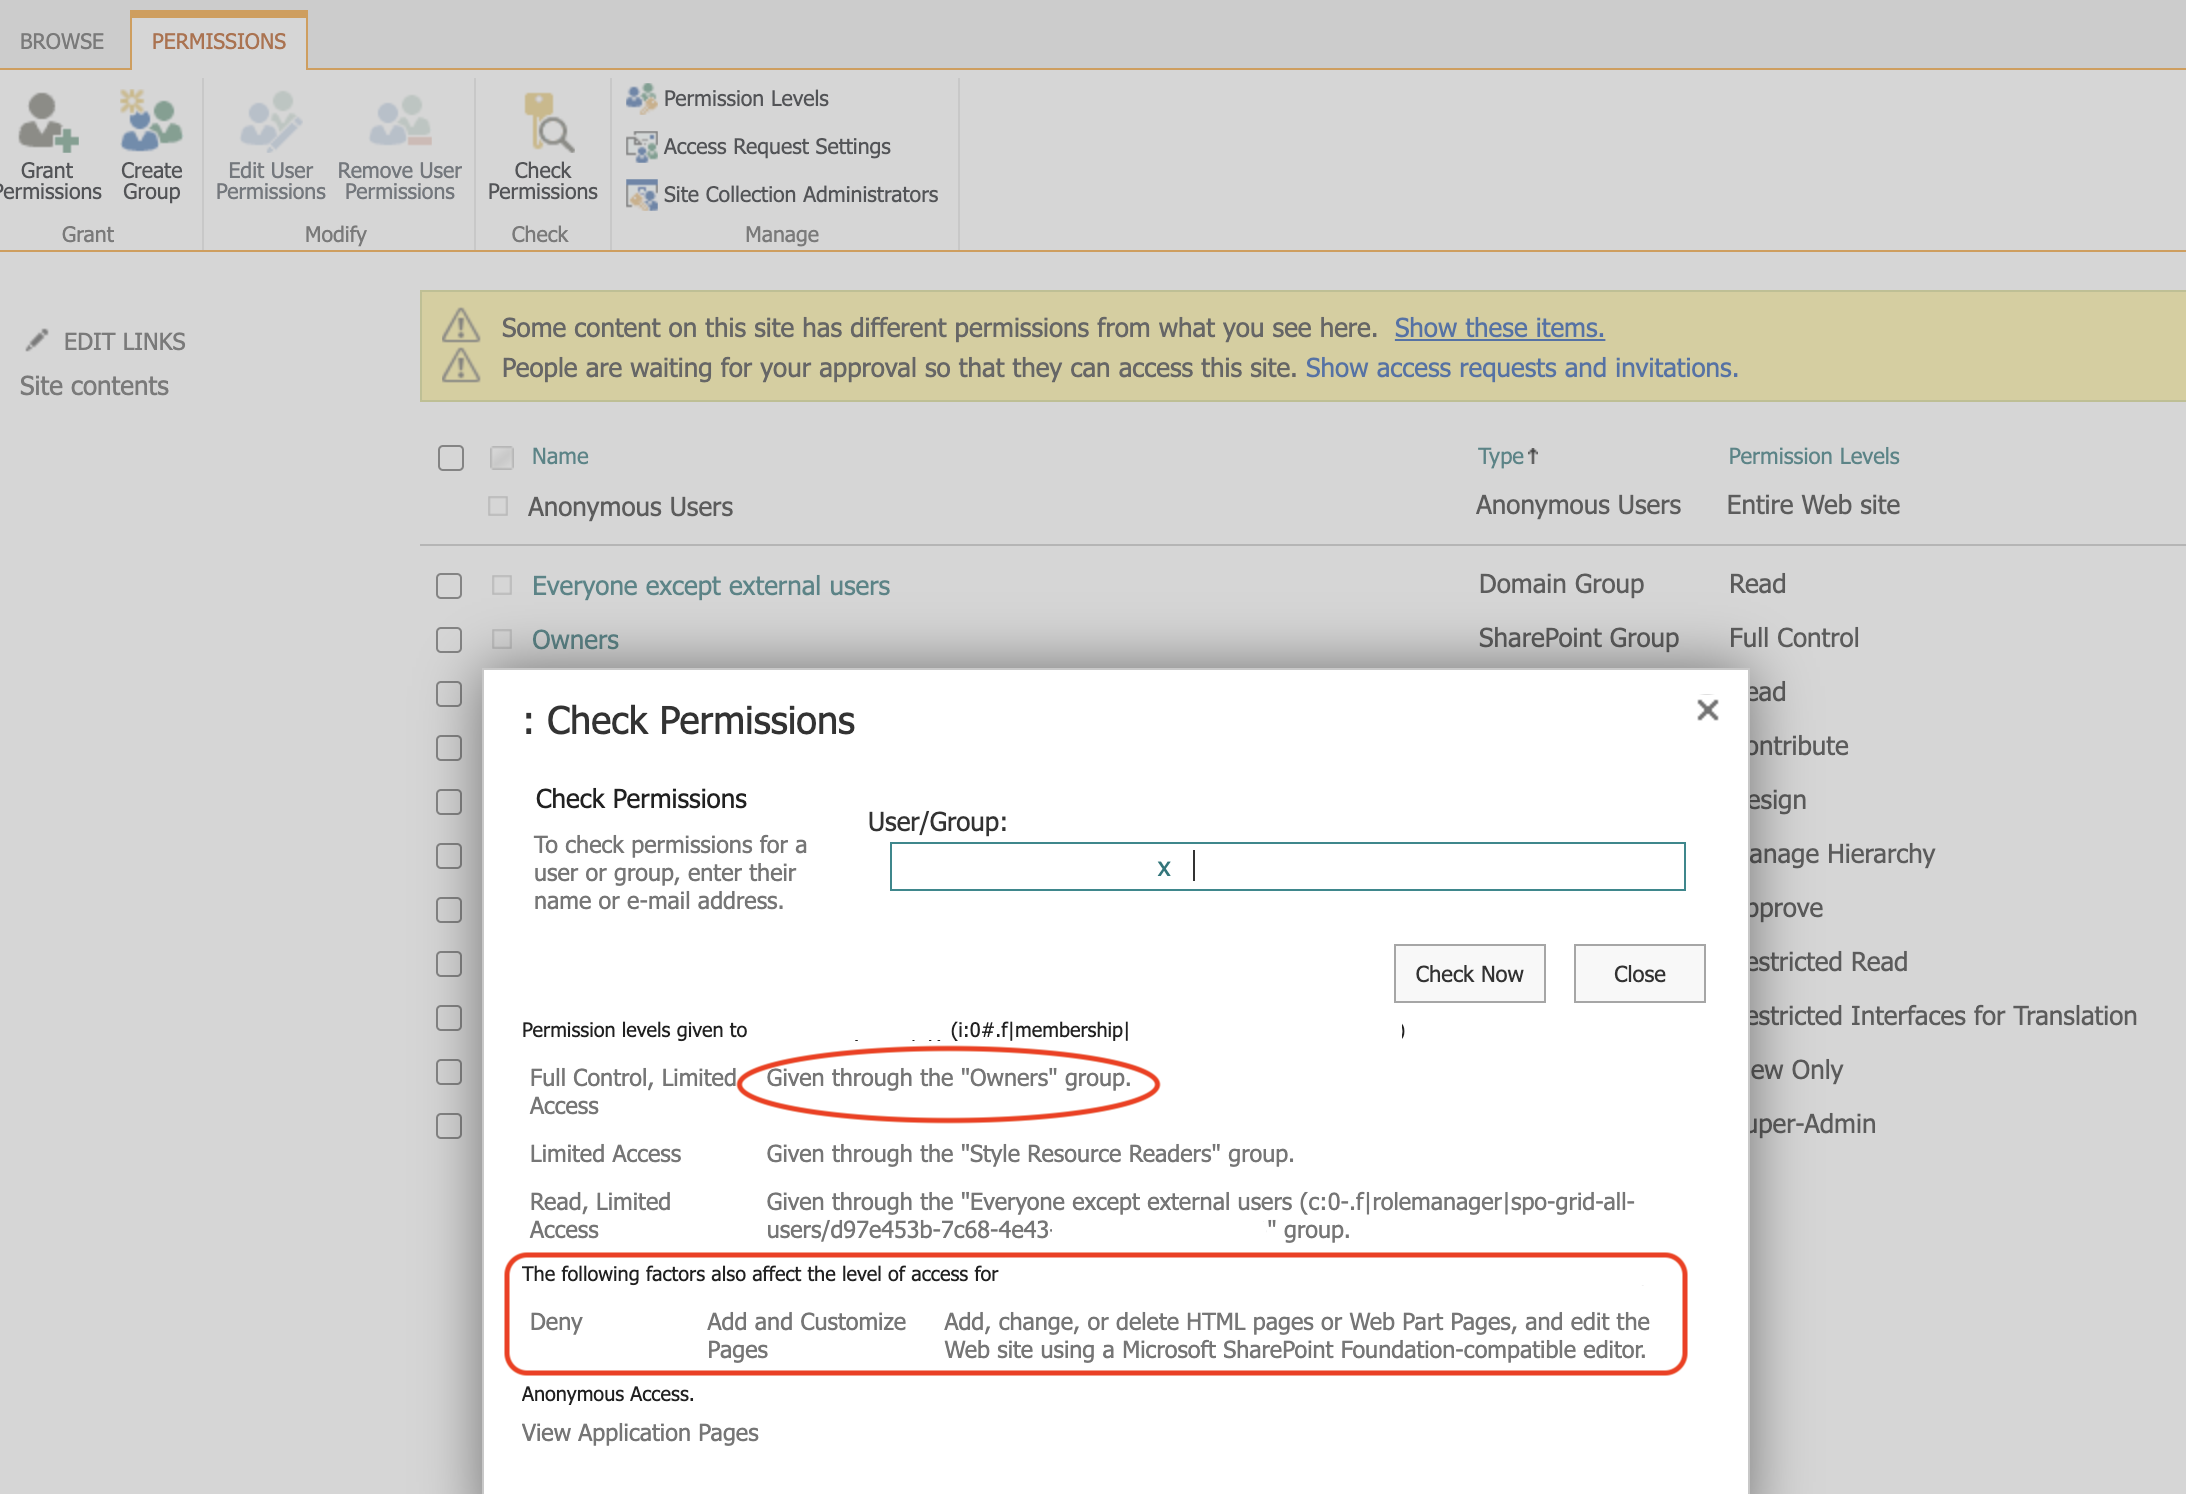Check the row checkbox beside Design level
Viewport: 2186px width, 1494px height.
tap(449, 802)
